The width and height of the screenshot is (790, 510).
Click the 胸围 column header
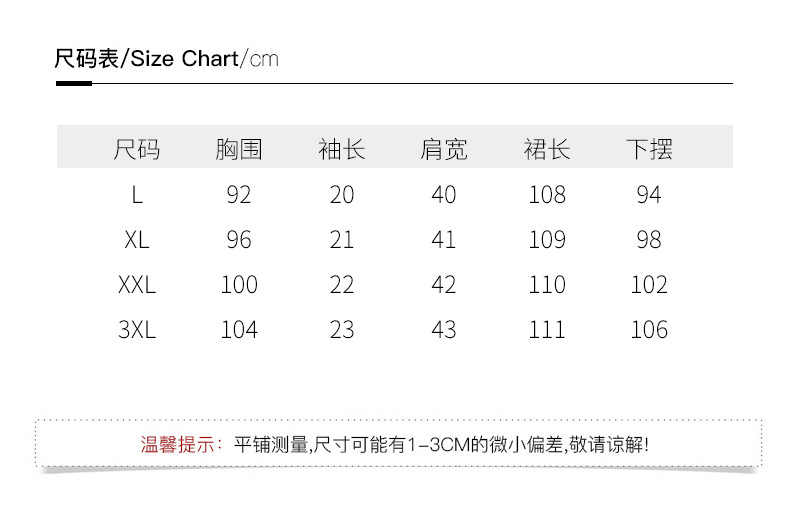[239, 150]
